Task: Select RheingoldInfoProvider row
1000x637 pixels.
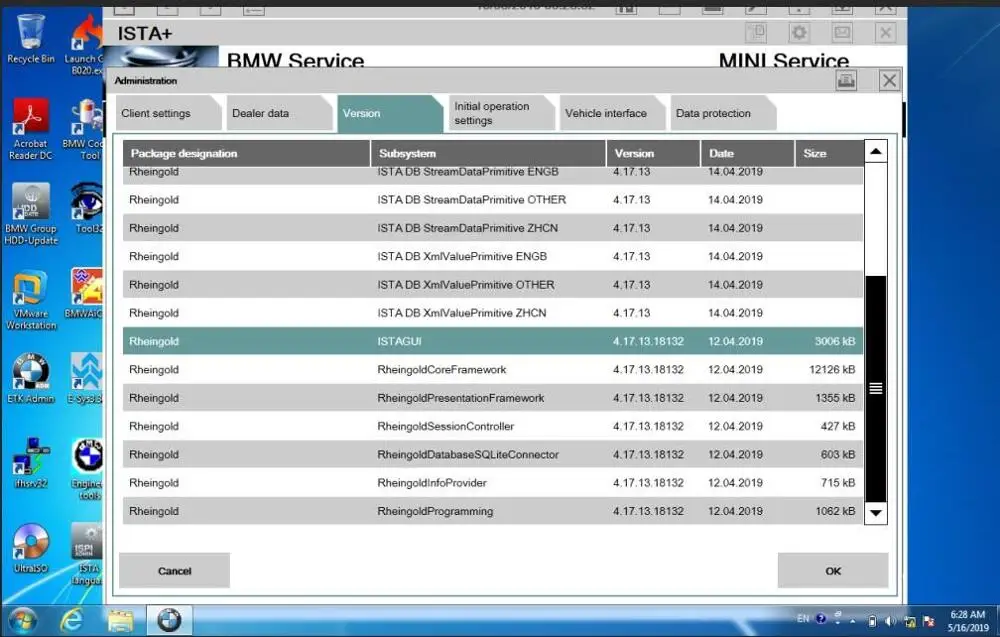Action: pos(492,483)
